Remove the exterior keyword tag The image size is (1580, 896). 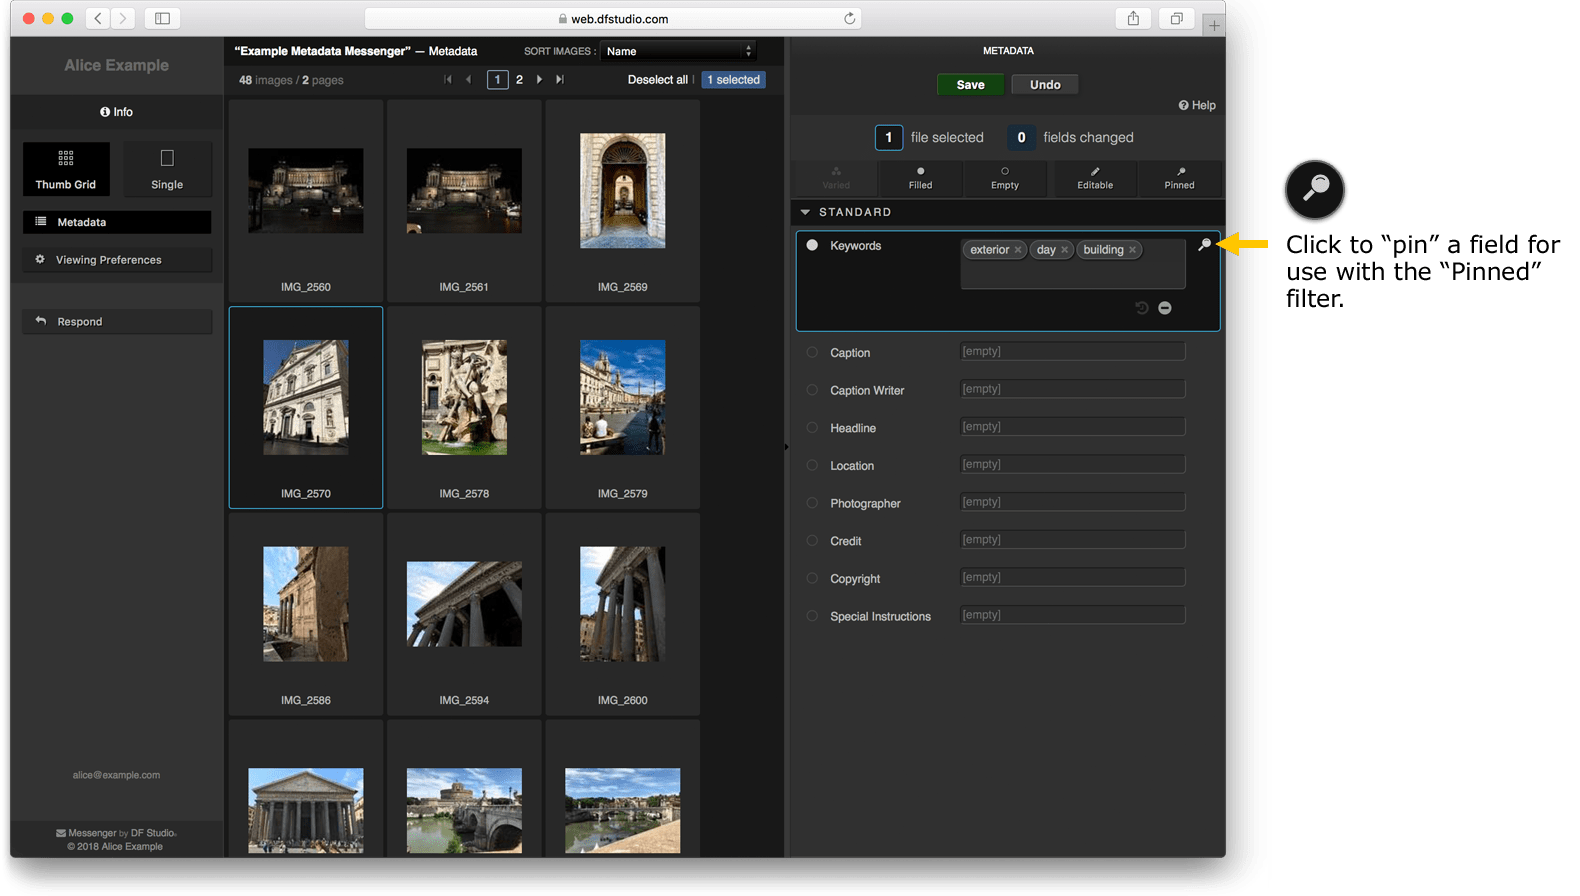coord(1018,250)
